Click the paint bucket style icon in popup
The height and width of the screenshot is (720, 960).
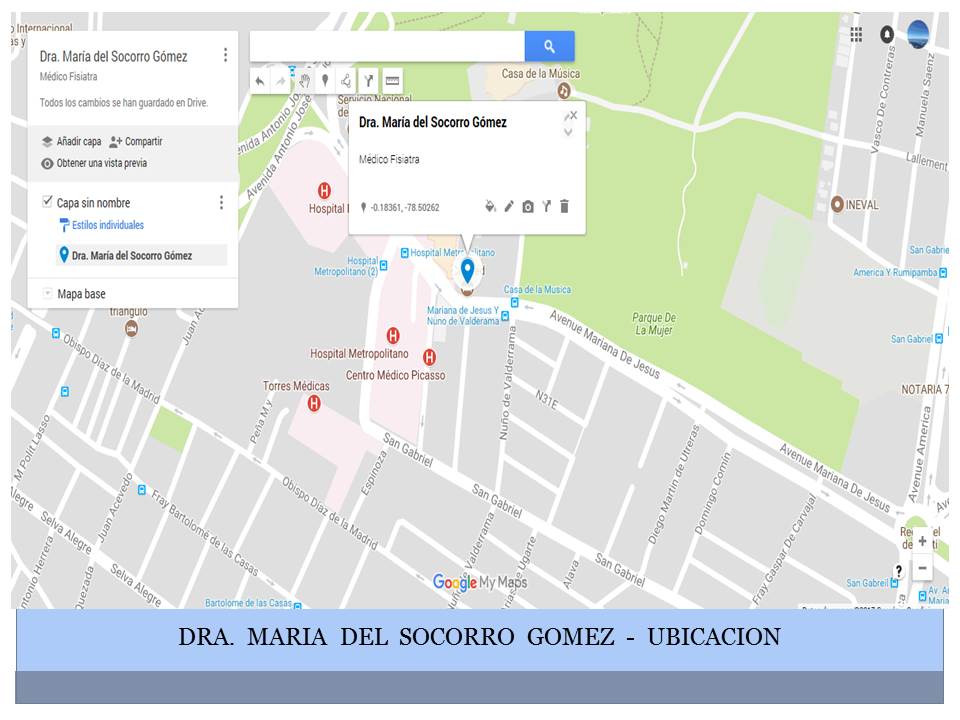[x=490, y=207]
